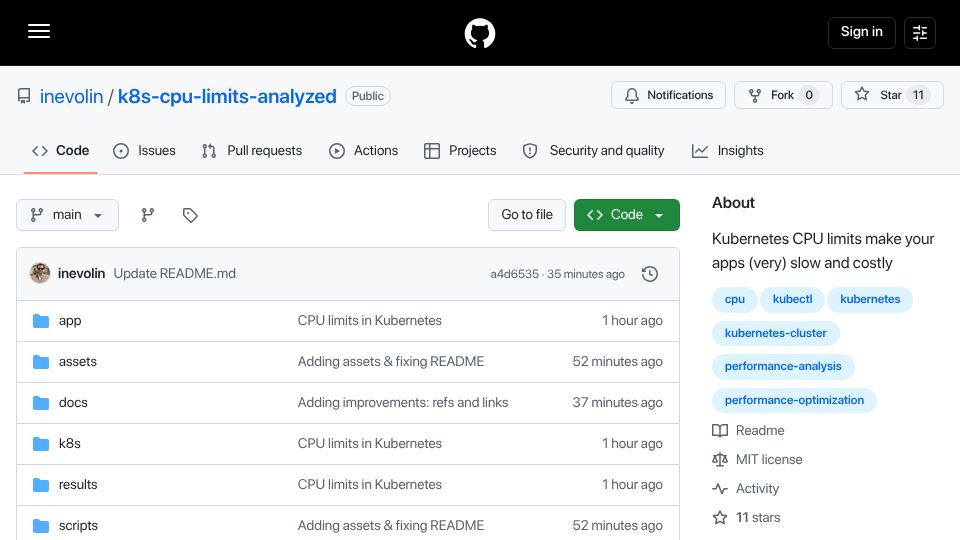Click the Go to file button
Screen dimensions: 960x540
[527, 215]
